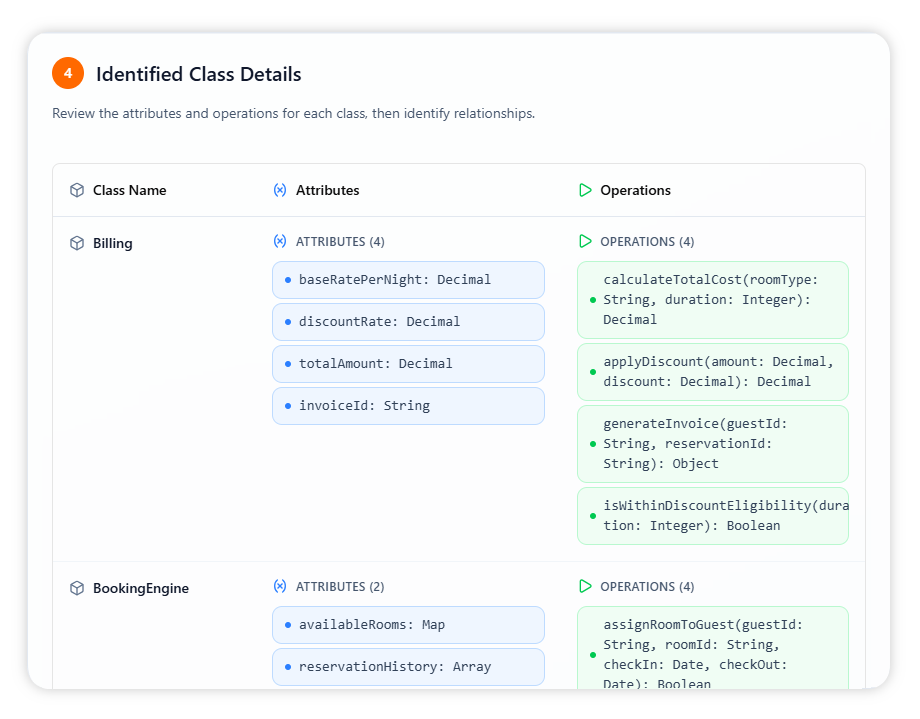Choose the totalAmount: Decimal attribute chip
The image size is (920, 719).
pyautogui.click(x=408, y=364)
